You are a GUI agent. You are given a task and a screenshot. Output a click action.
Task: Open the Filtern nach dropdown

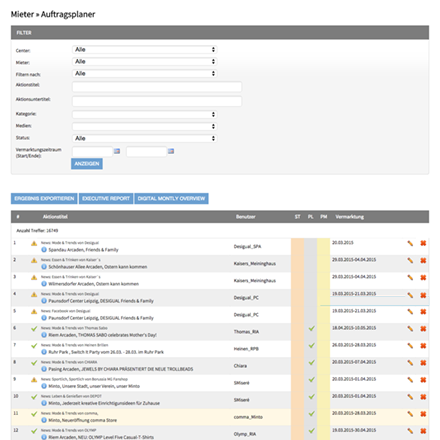[x=145, y=74]
